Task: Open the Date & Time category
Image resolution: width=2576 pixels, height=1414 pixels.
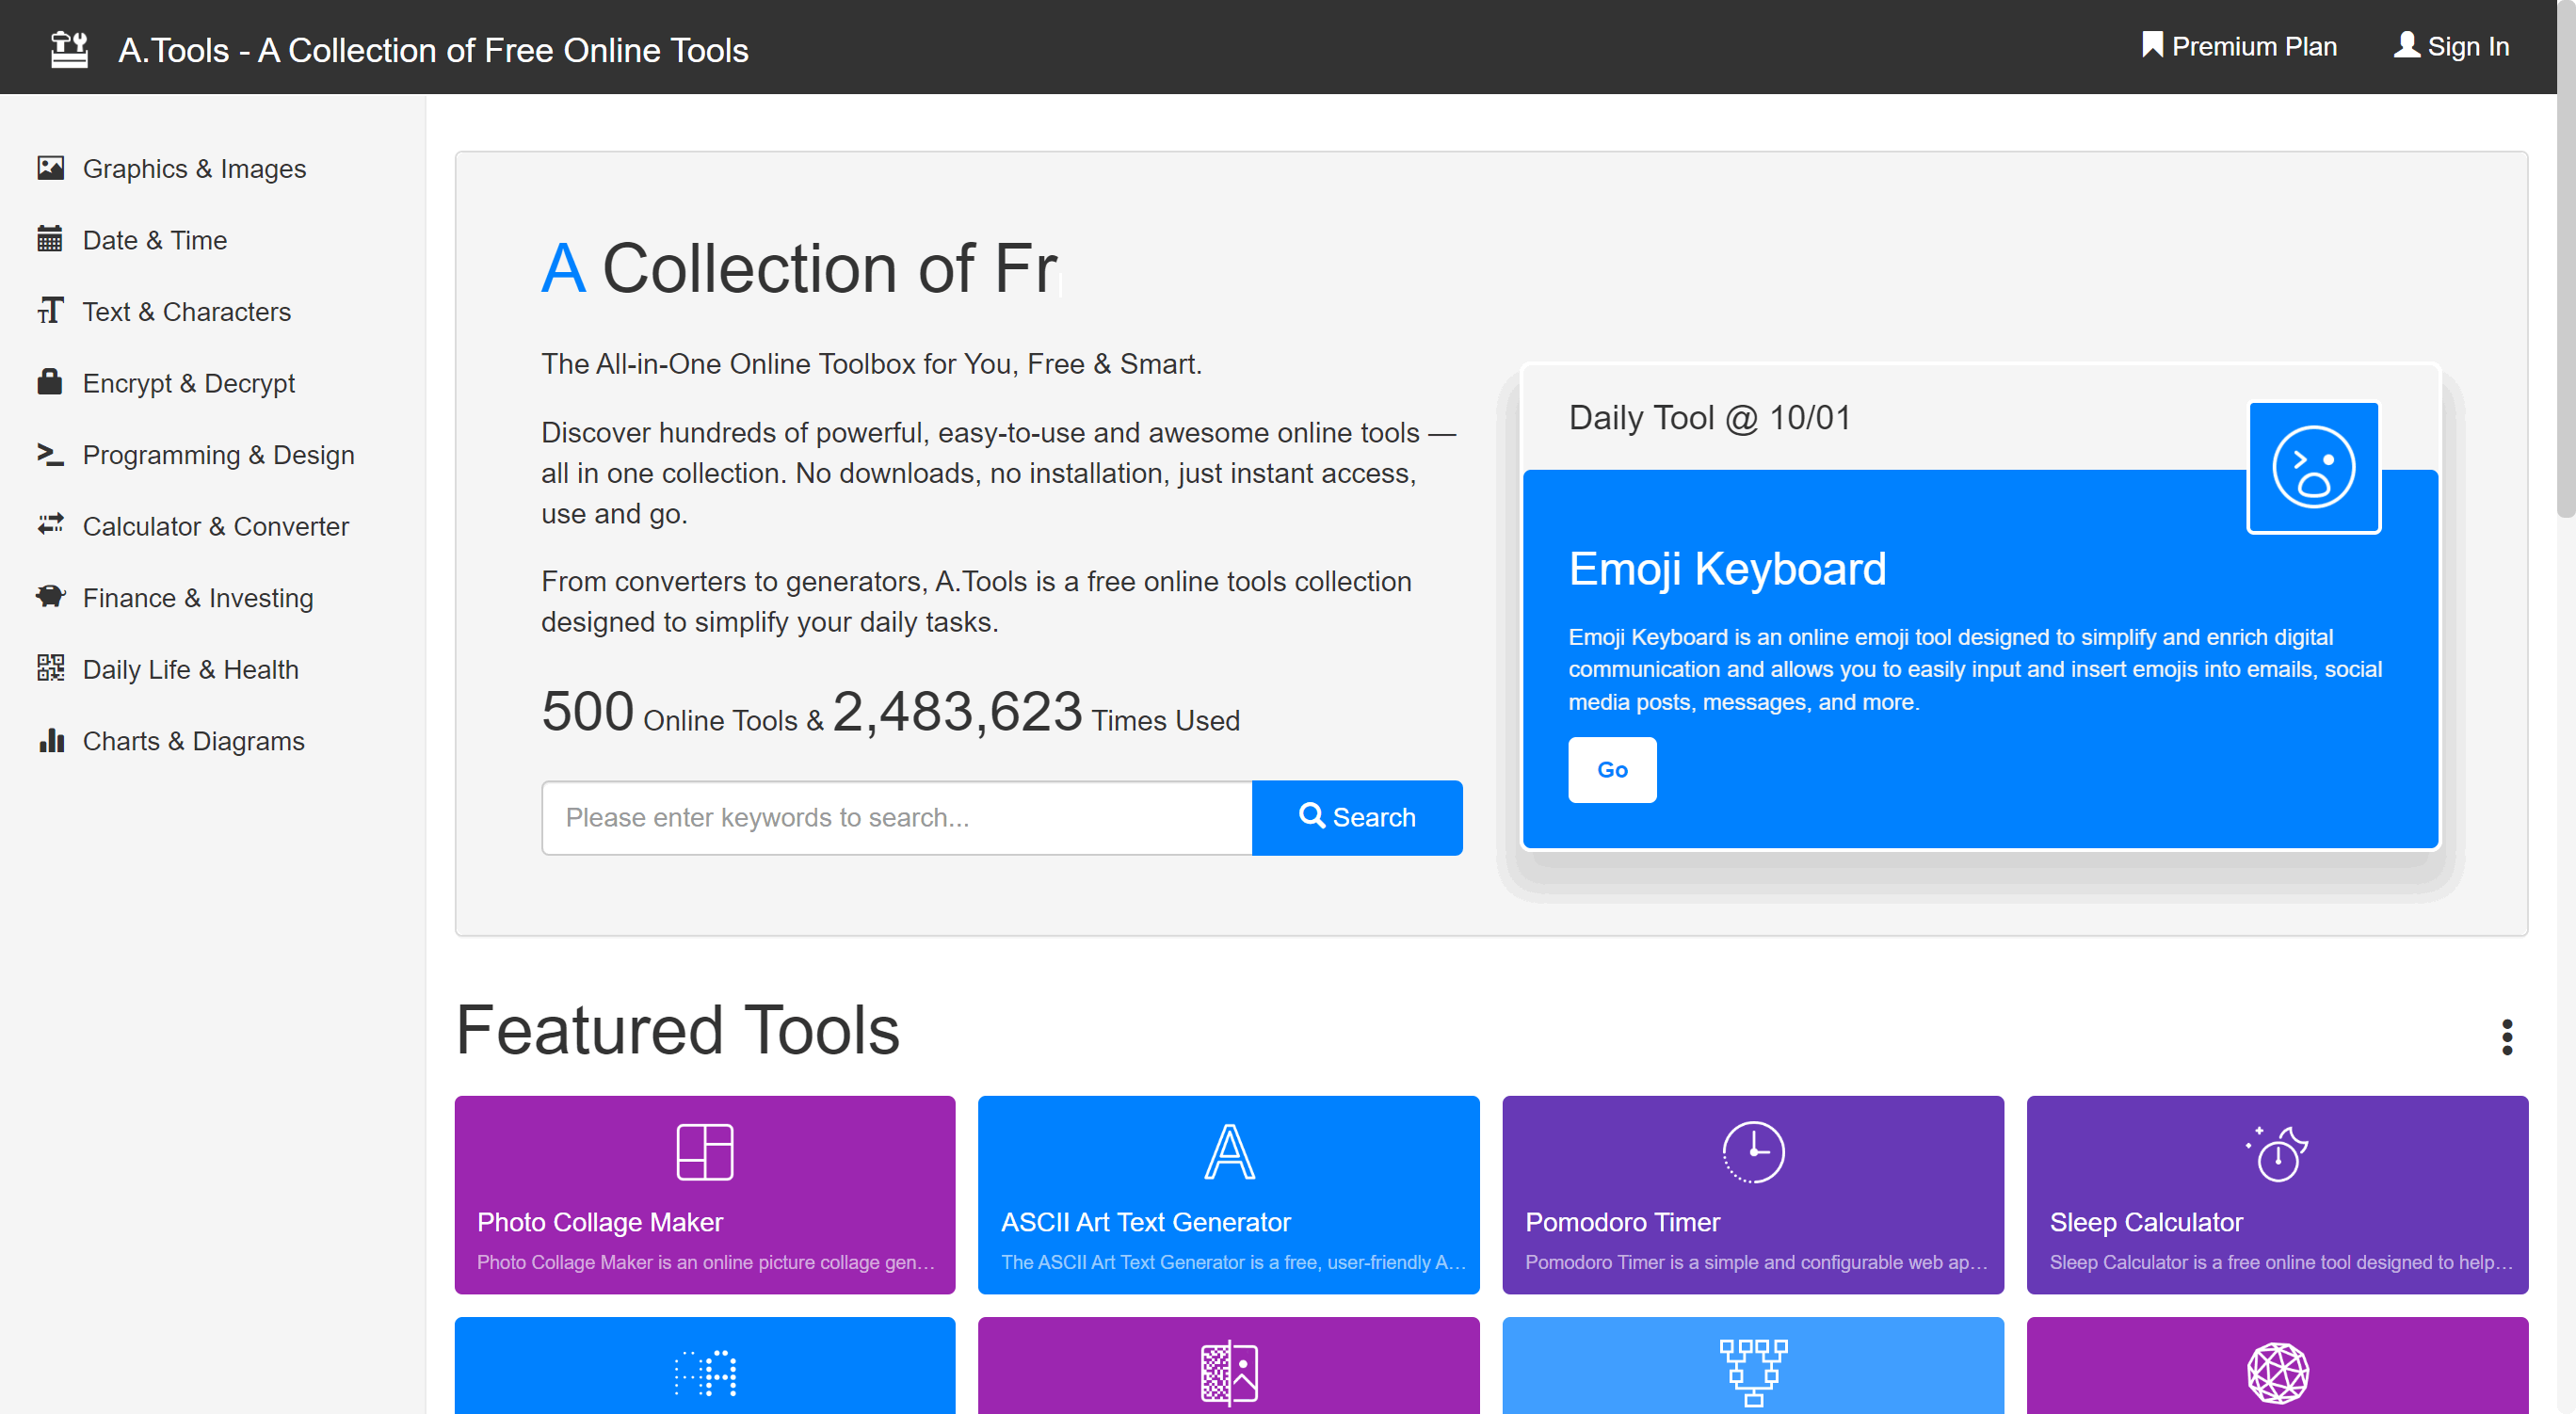Action: point(155,240)
